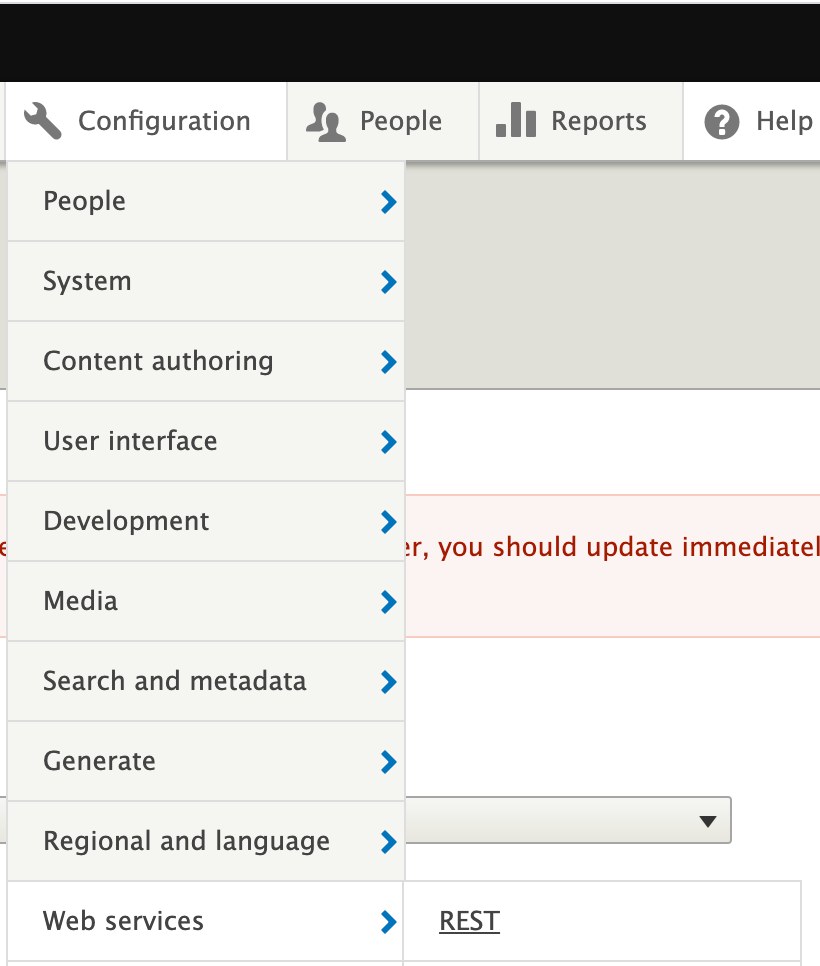Viewport: 820px width, 966px height.
Task: Expand the Media chevron
Action: pyautogui.click(x=389, y=602)
